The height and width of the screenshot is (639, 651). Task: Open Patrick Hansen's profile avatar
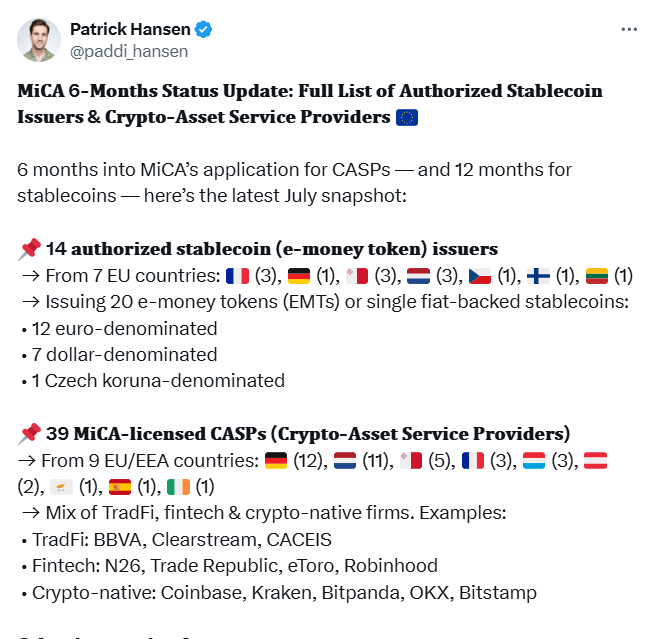click(x=38, y=38)
